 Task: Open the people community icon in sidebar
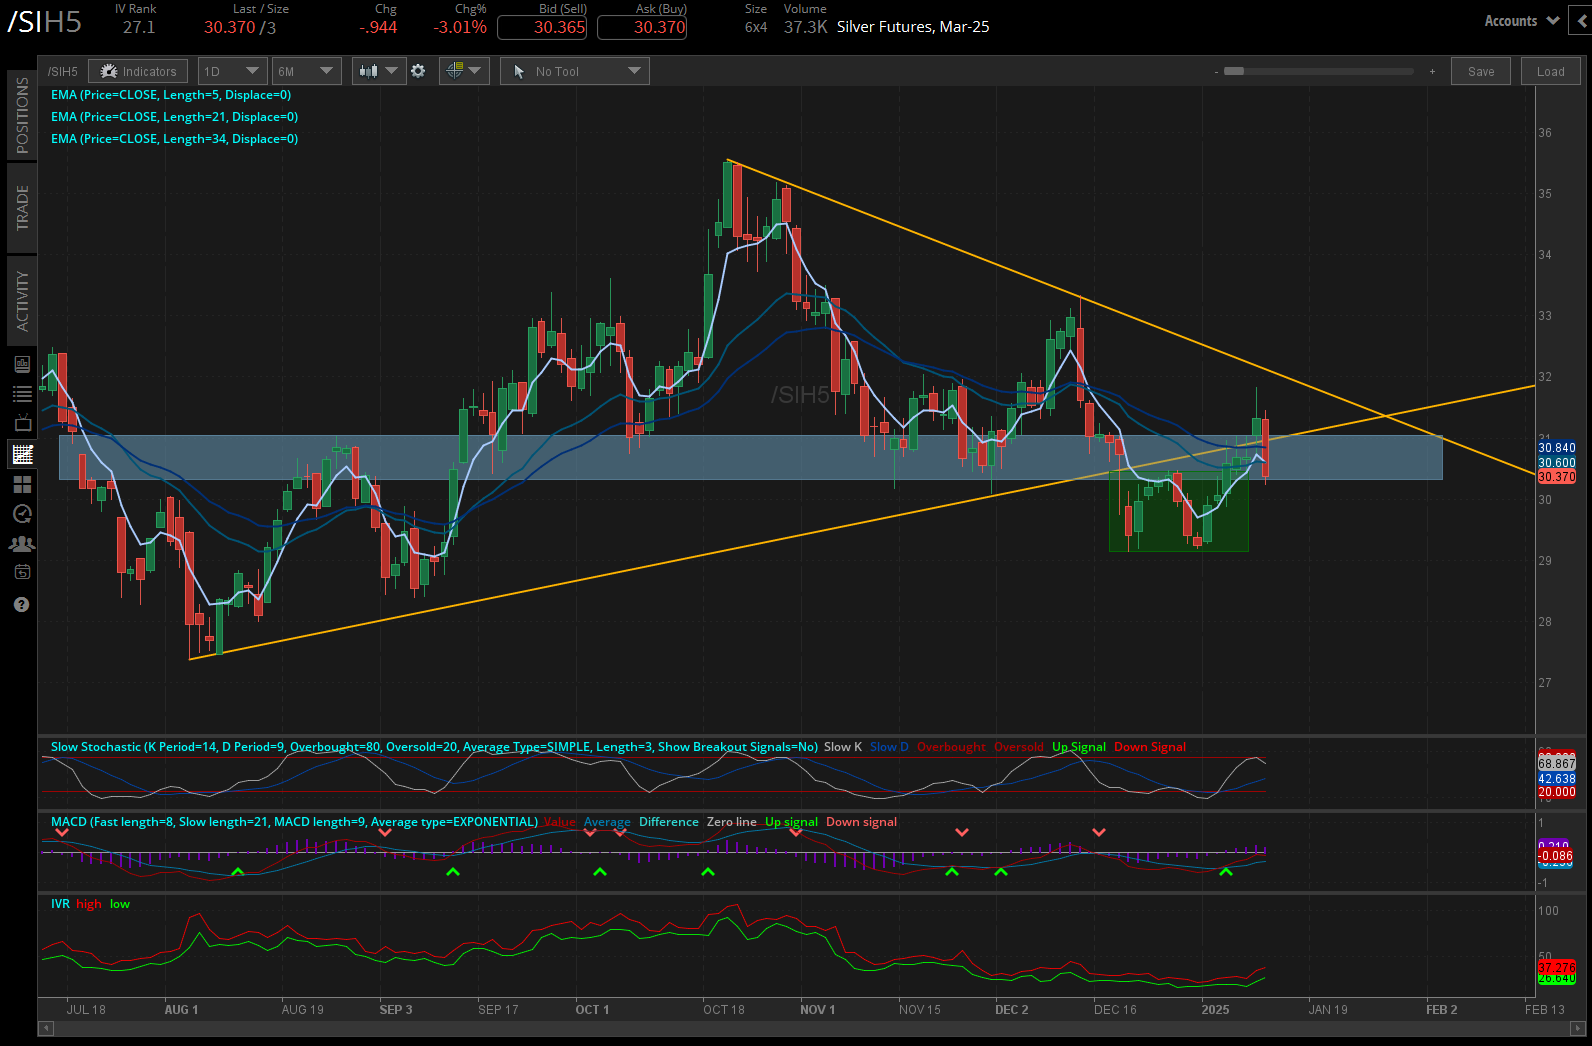[x=22, y=544]
